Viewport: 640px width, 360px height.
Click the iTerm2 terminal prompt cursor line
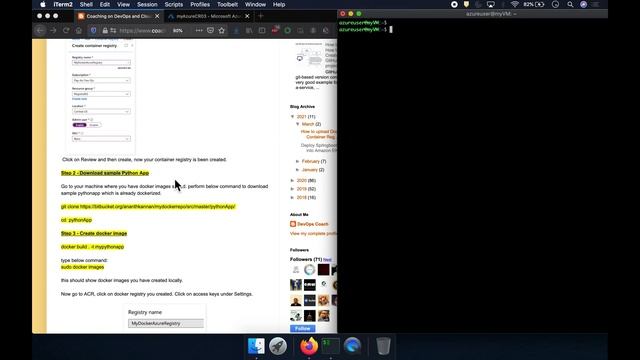[366, 29]
